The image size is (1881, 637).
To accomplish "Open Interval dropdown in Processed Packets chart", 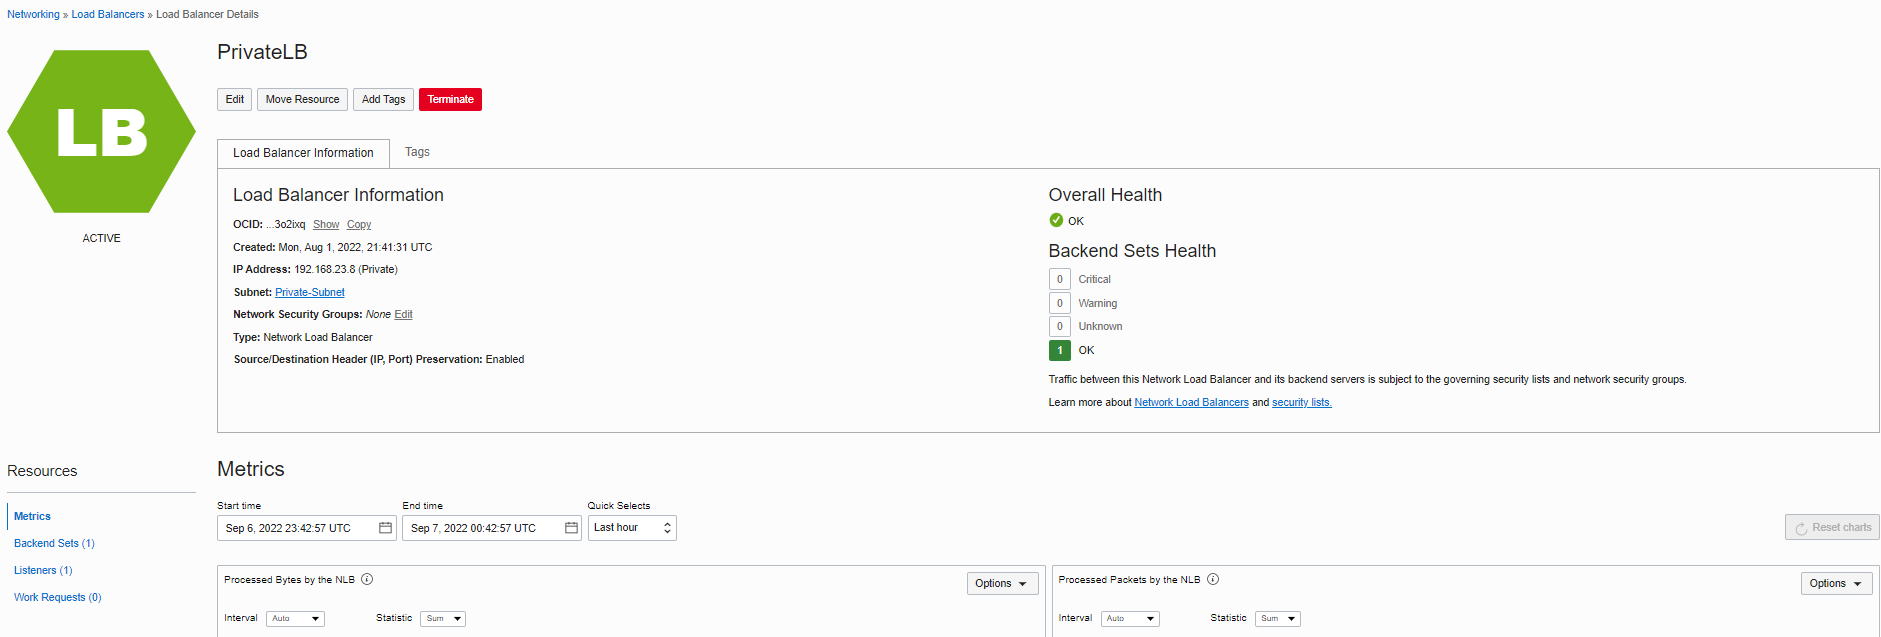I will 1130,619.
